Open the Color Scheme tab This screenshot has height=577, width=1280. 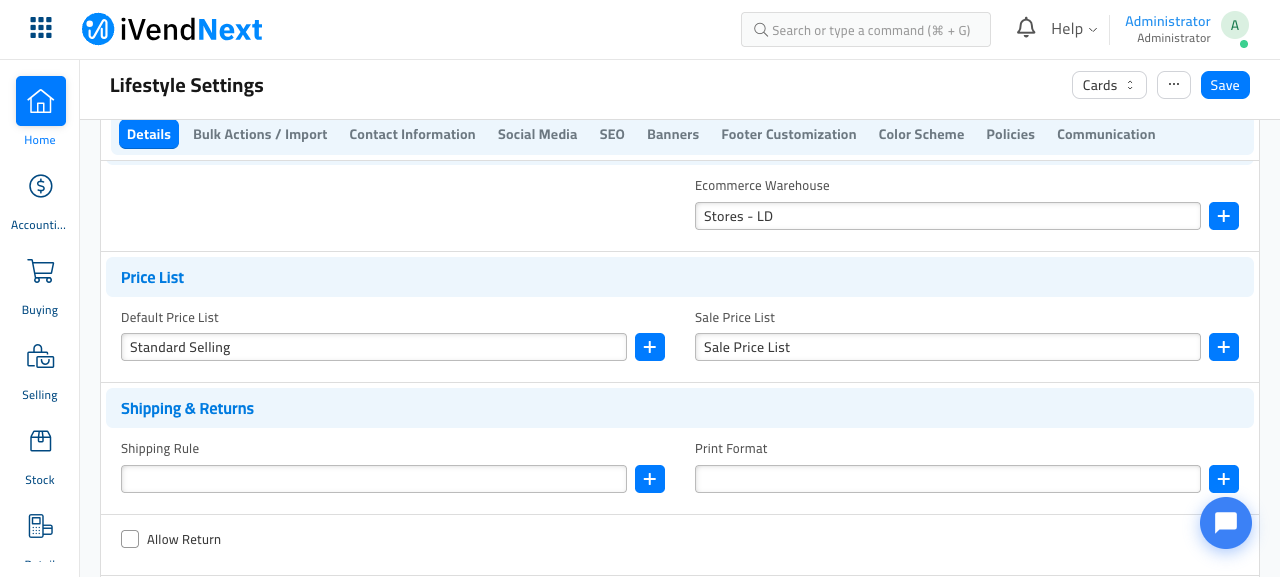pyautogui.click(x=921, y=134)
